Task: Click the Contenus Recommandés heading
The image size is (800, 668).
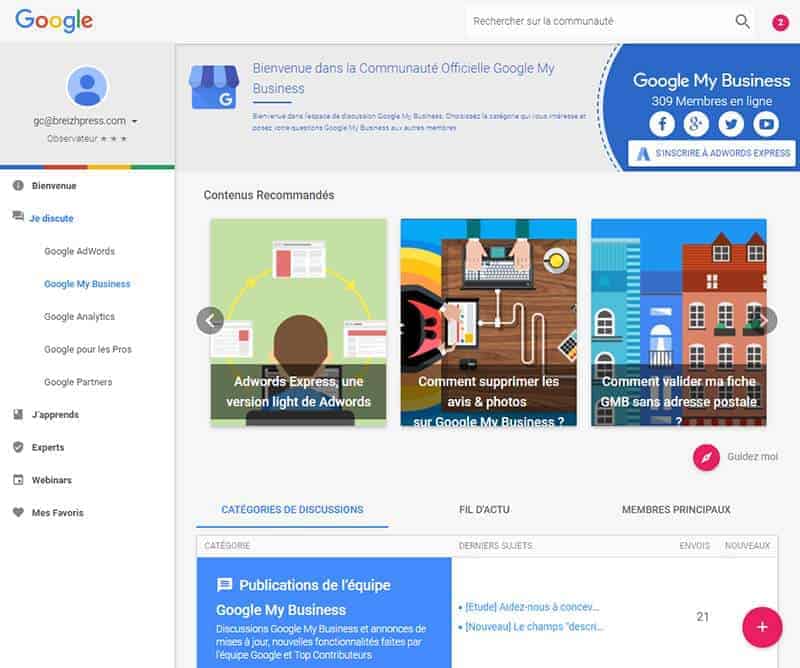Action: [269, 195]
